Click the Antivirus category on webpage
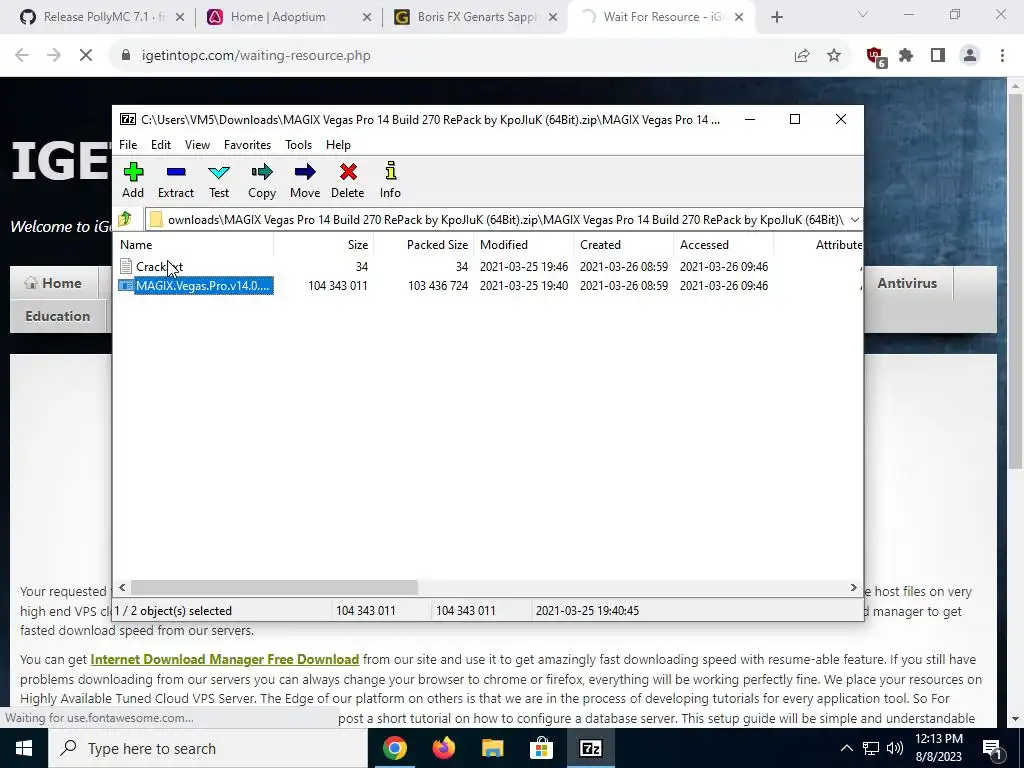This screenshot has width=1024, height=768. click(x=907, y=283)
